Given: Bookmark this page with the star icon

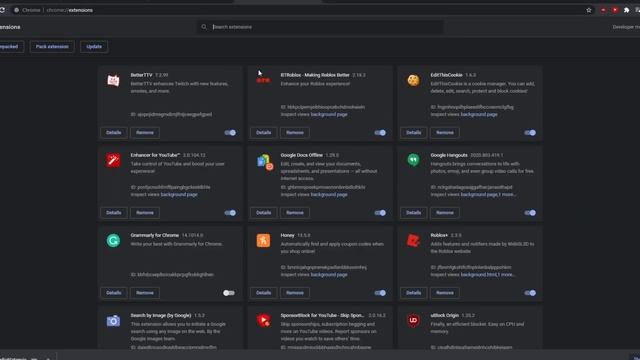Looking at the screenshot, I should (x=589, y=10).
